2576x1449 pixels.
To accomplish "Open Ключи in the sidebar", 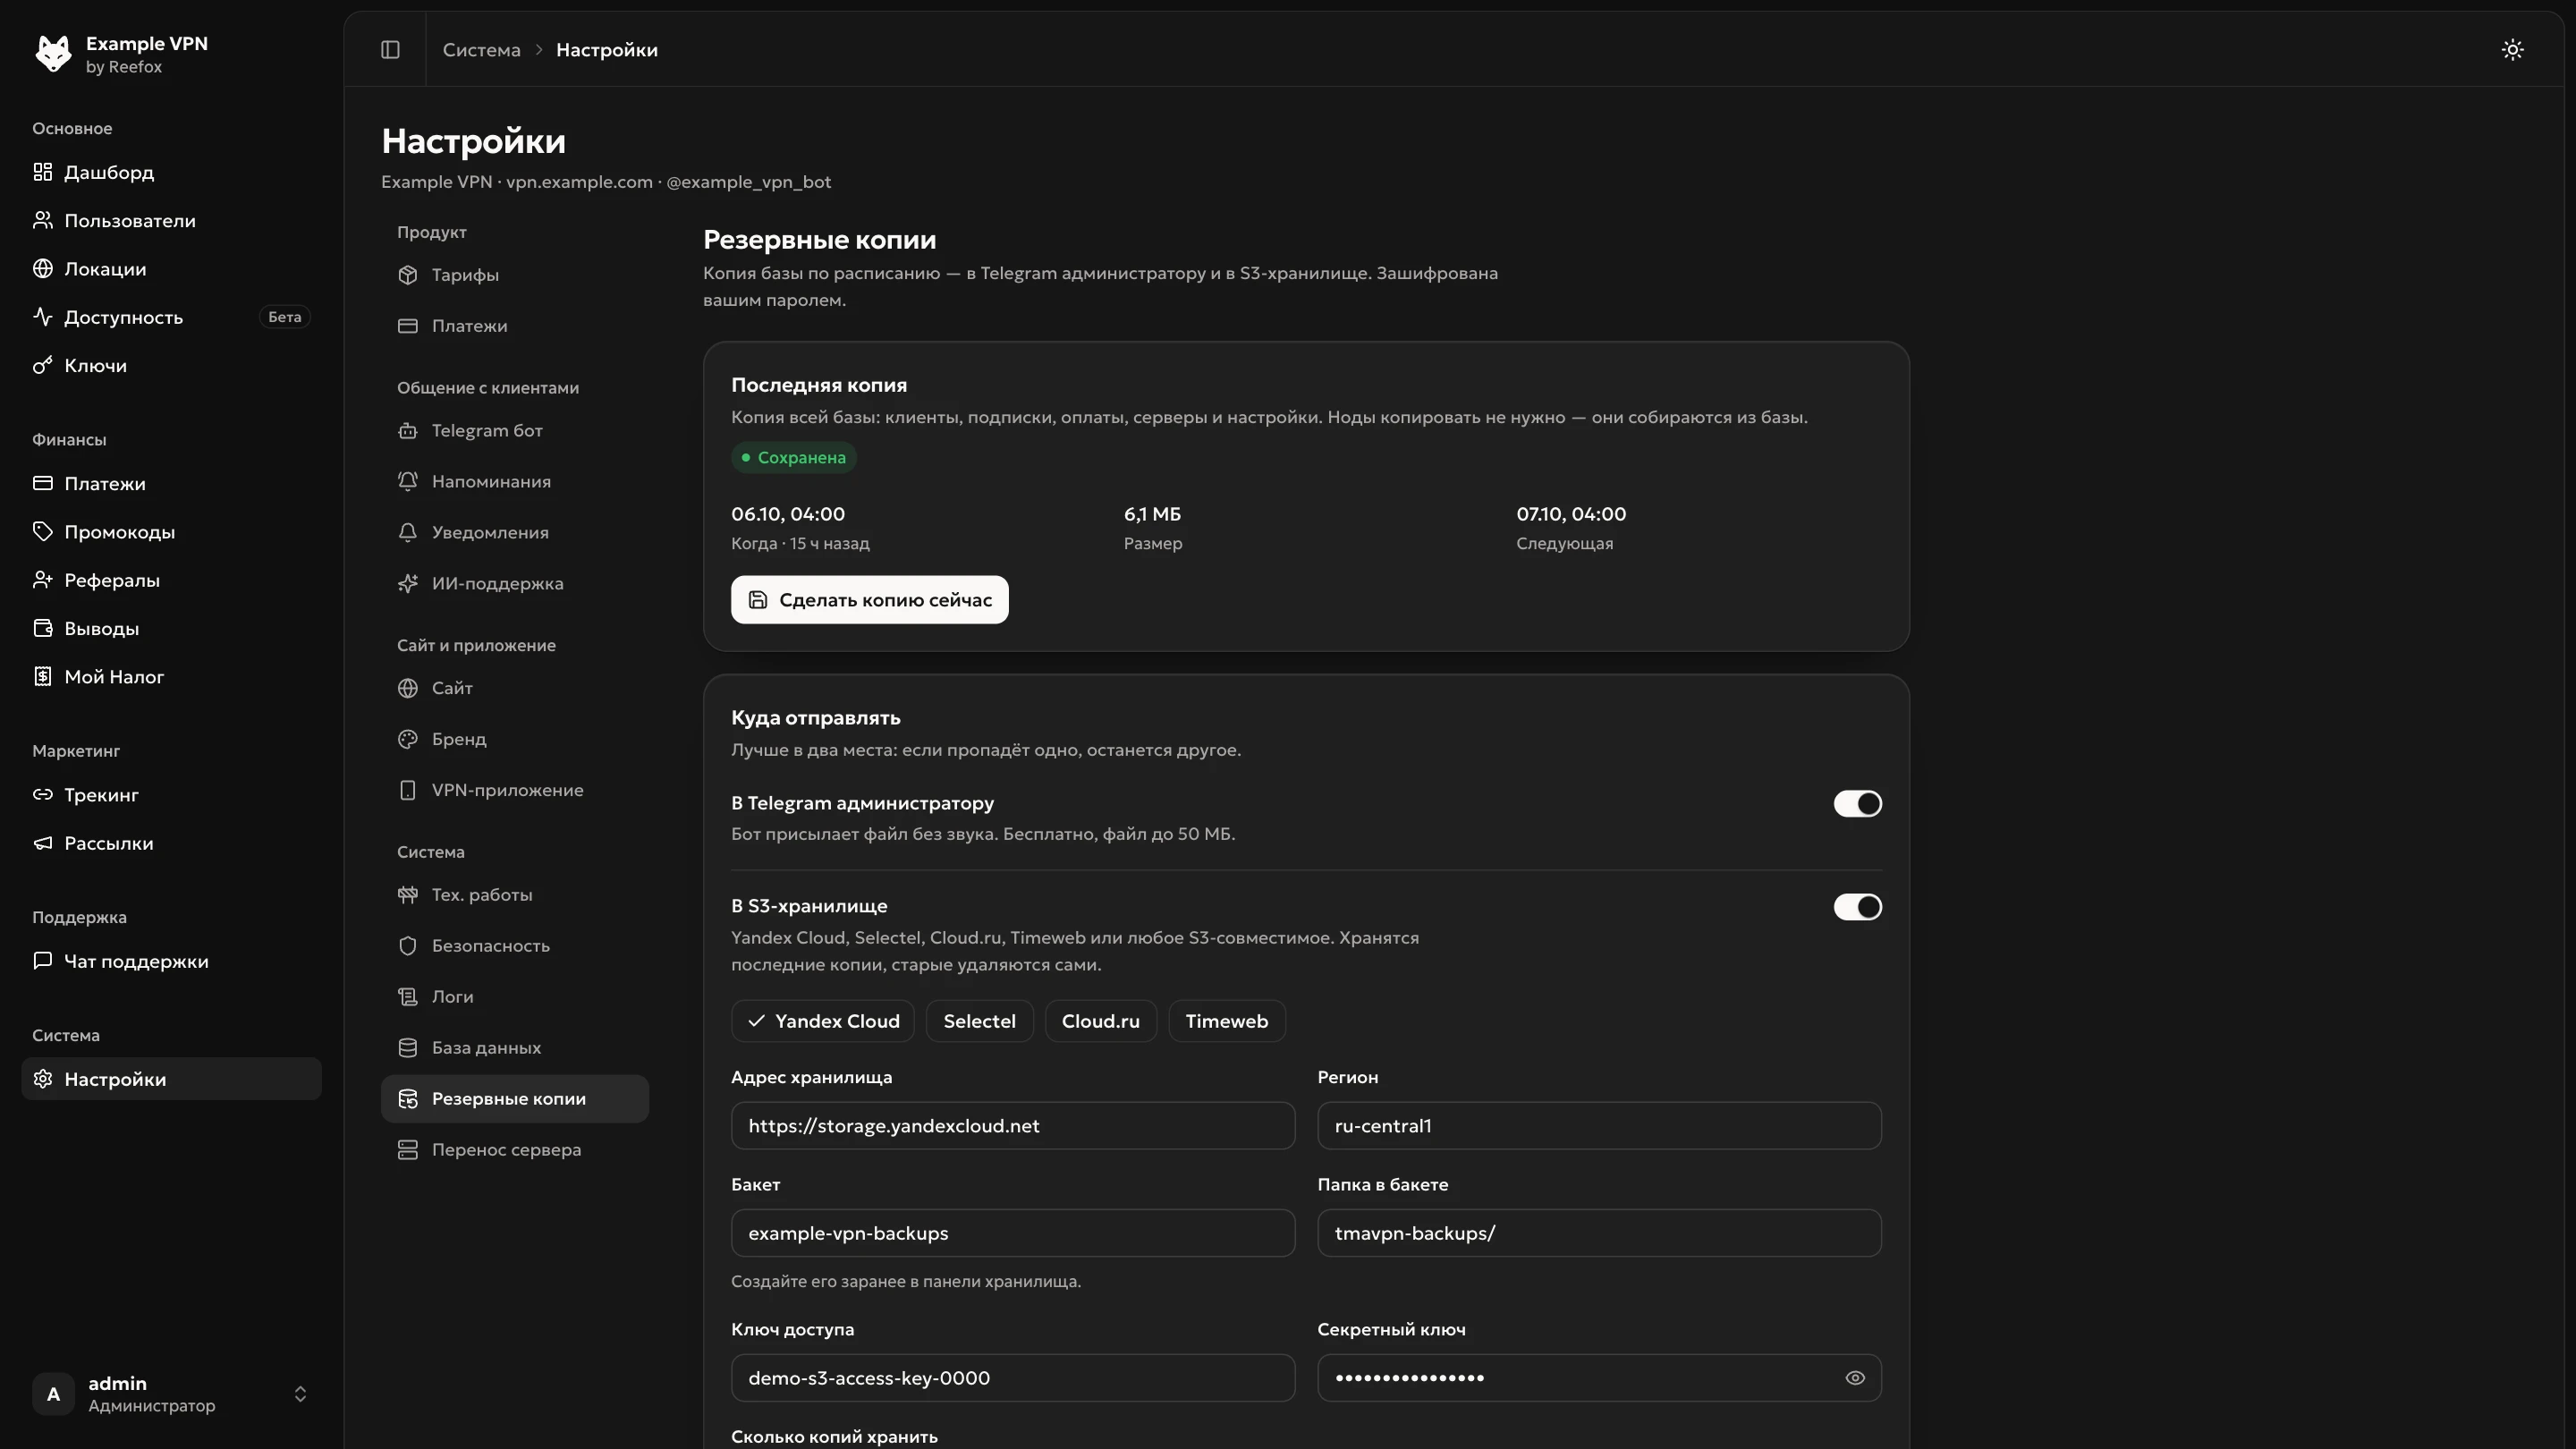I will (171, 365).
